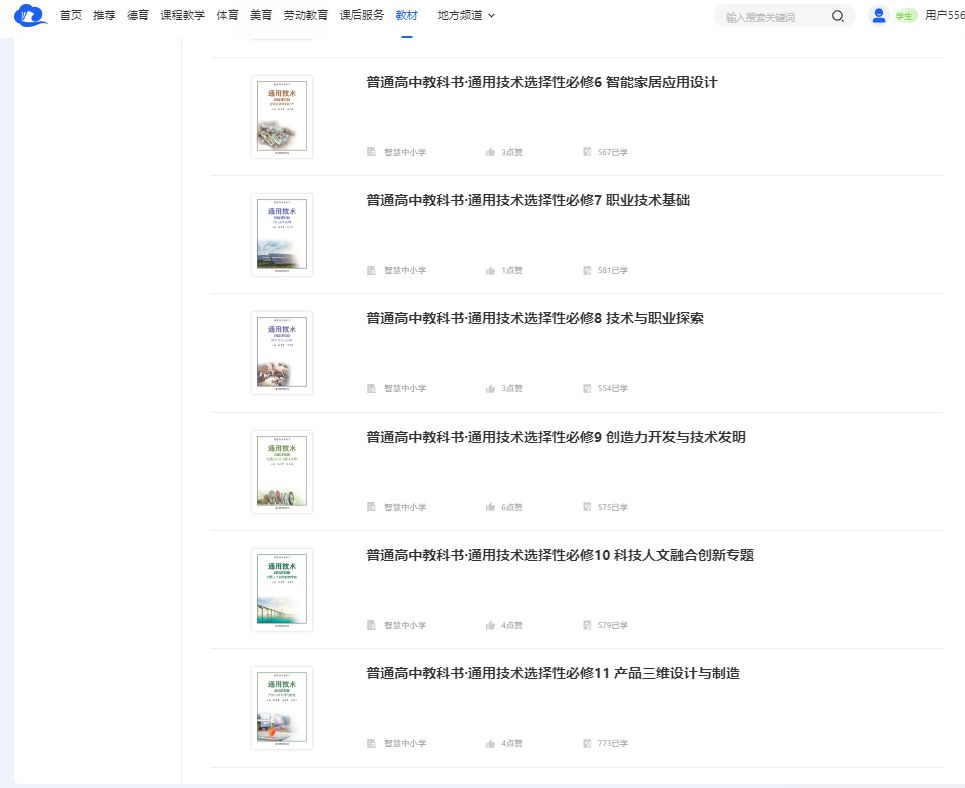This screenshot has width=965, height=788.
Task: Click thumbs-up icon for 技术与职业探索 textbook
Action: click(490, 388)
